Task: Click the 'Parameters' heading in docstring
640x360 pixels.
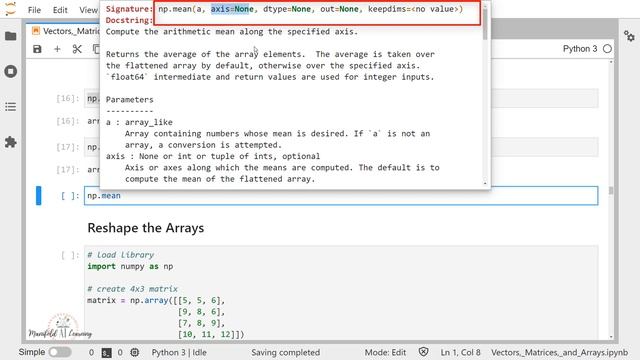Action: (130, 100)
